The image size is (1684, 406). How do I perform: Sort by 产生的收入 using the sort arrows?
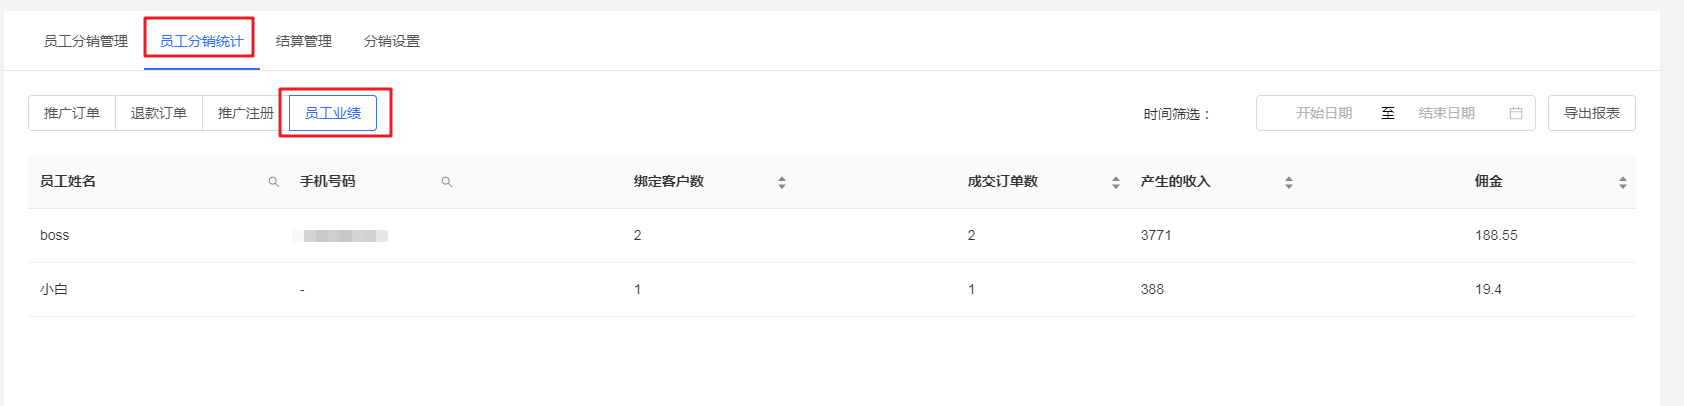pyautogui.click(x=1288, y=182)
